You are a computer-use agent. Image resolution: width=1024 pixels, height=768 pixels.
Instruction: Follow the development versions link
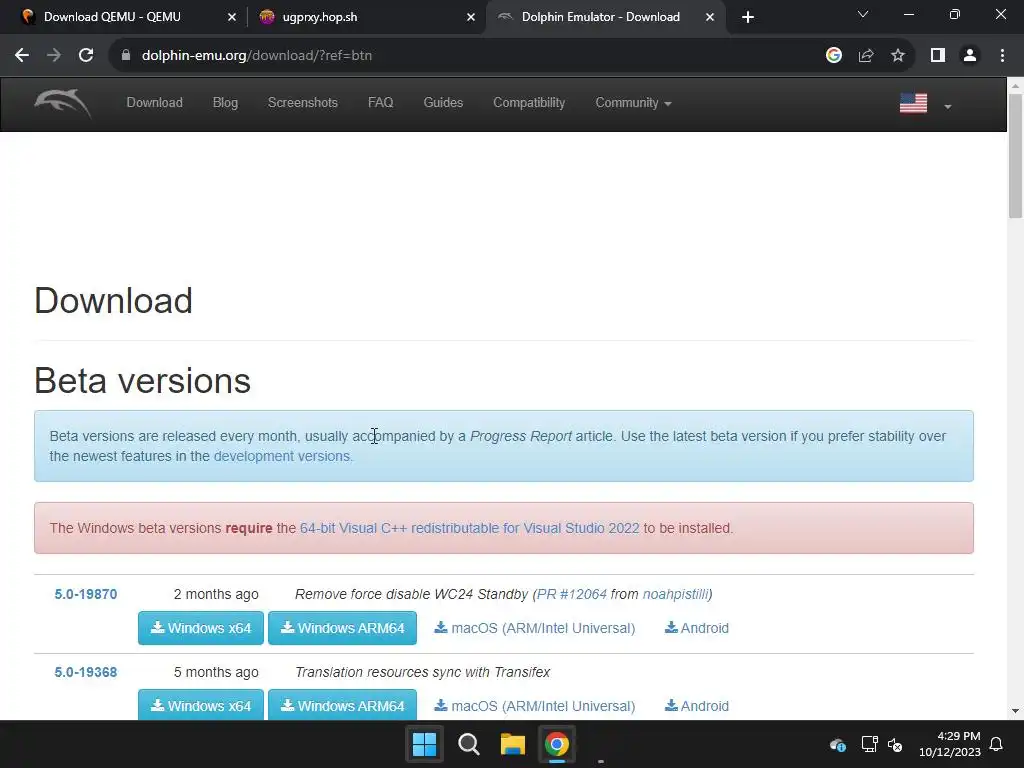click(283, 456)
